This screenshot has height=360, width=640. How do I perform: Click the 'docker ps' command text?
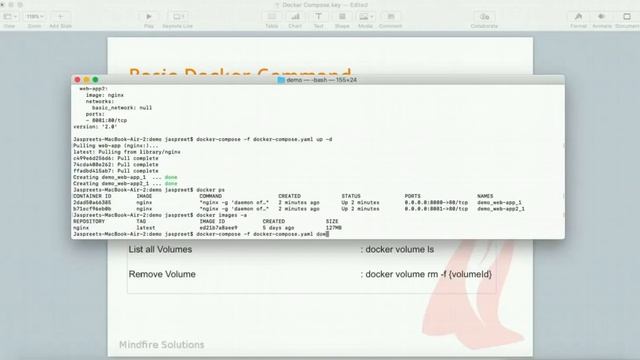tap(210, 190)
